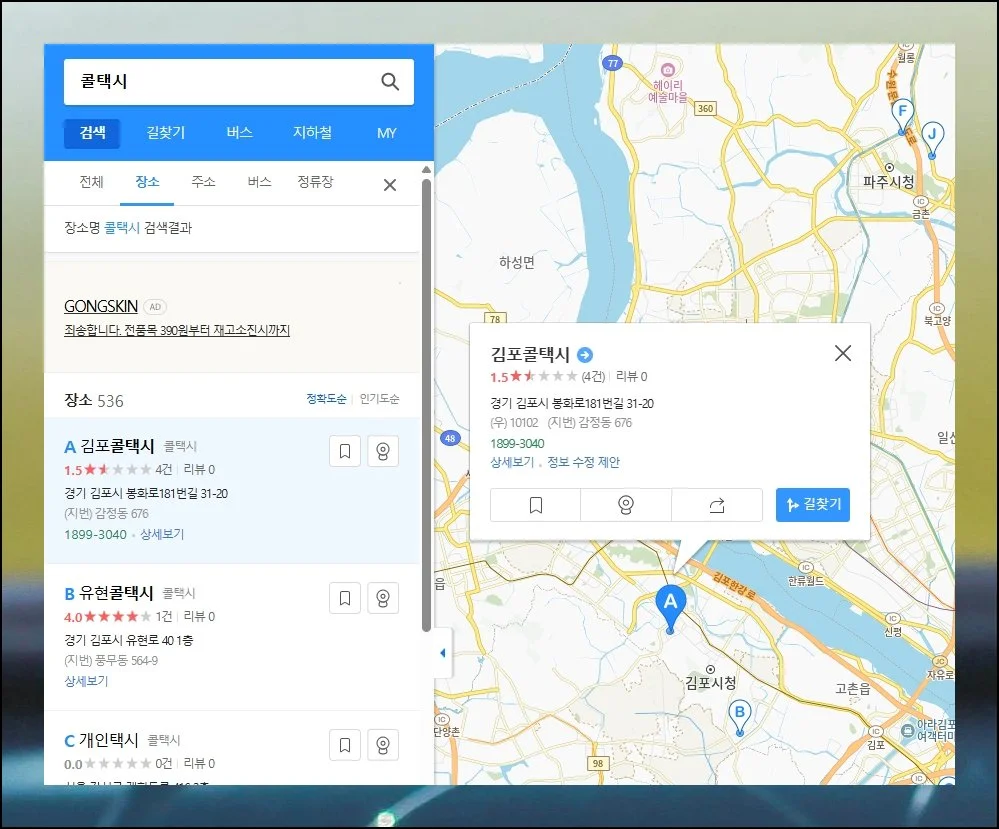Click the blue 길찾기 directions button
Screen dimensions: 999x829
812,505
